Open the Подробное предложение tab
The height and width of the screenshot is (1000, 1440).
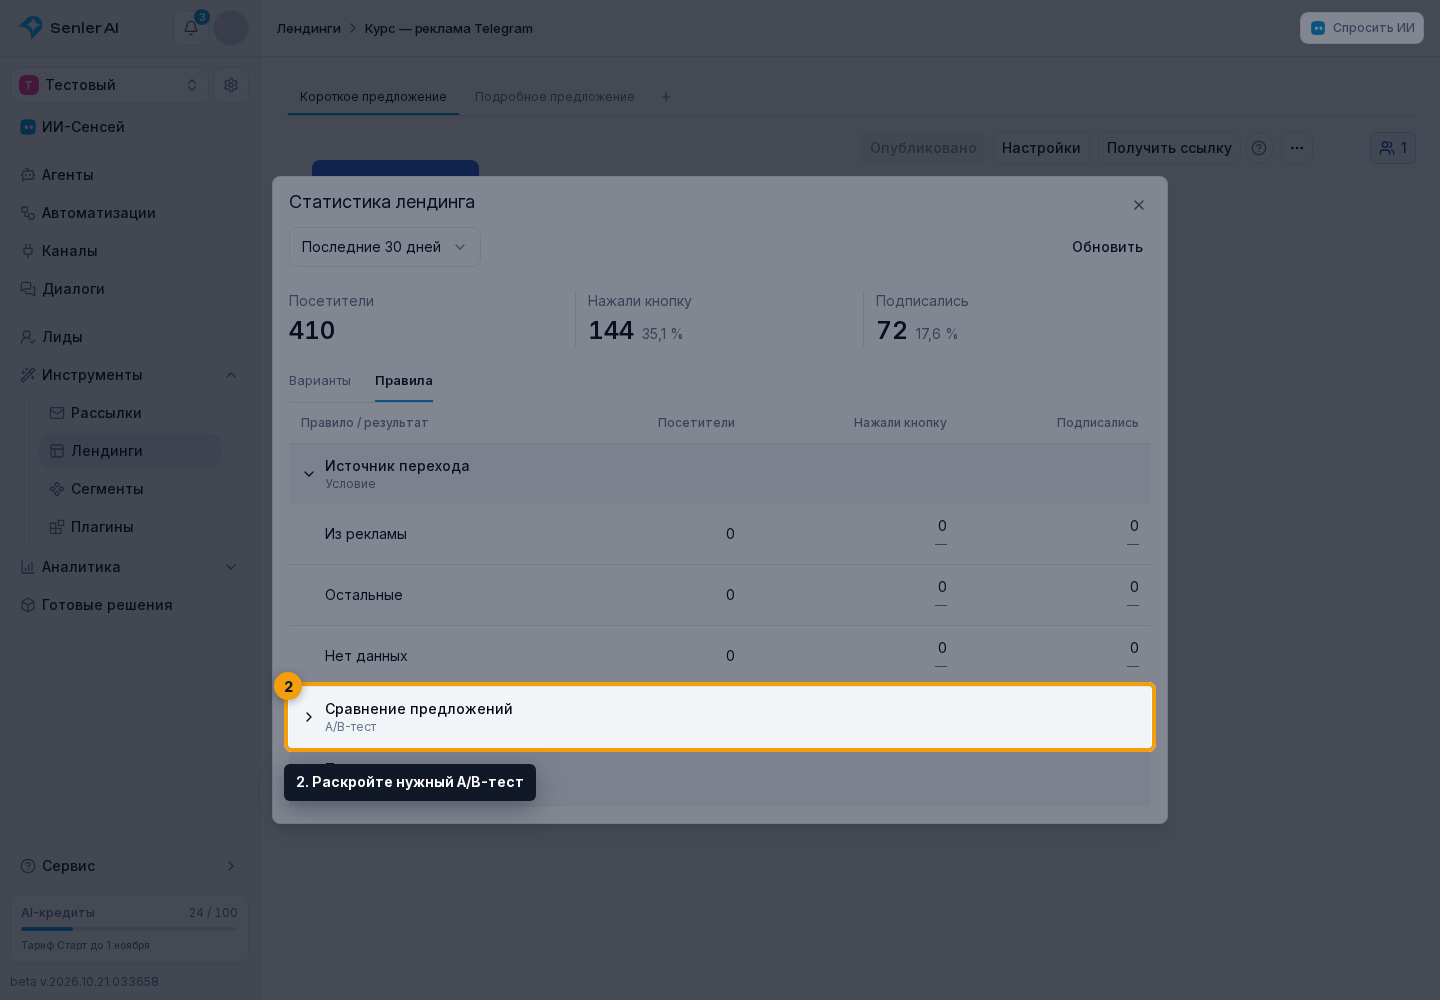[x=555, y=97]
